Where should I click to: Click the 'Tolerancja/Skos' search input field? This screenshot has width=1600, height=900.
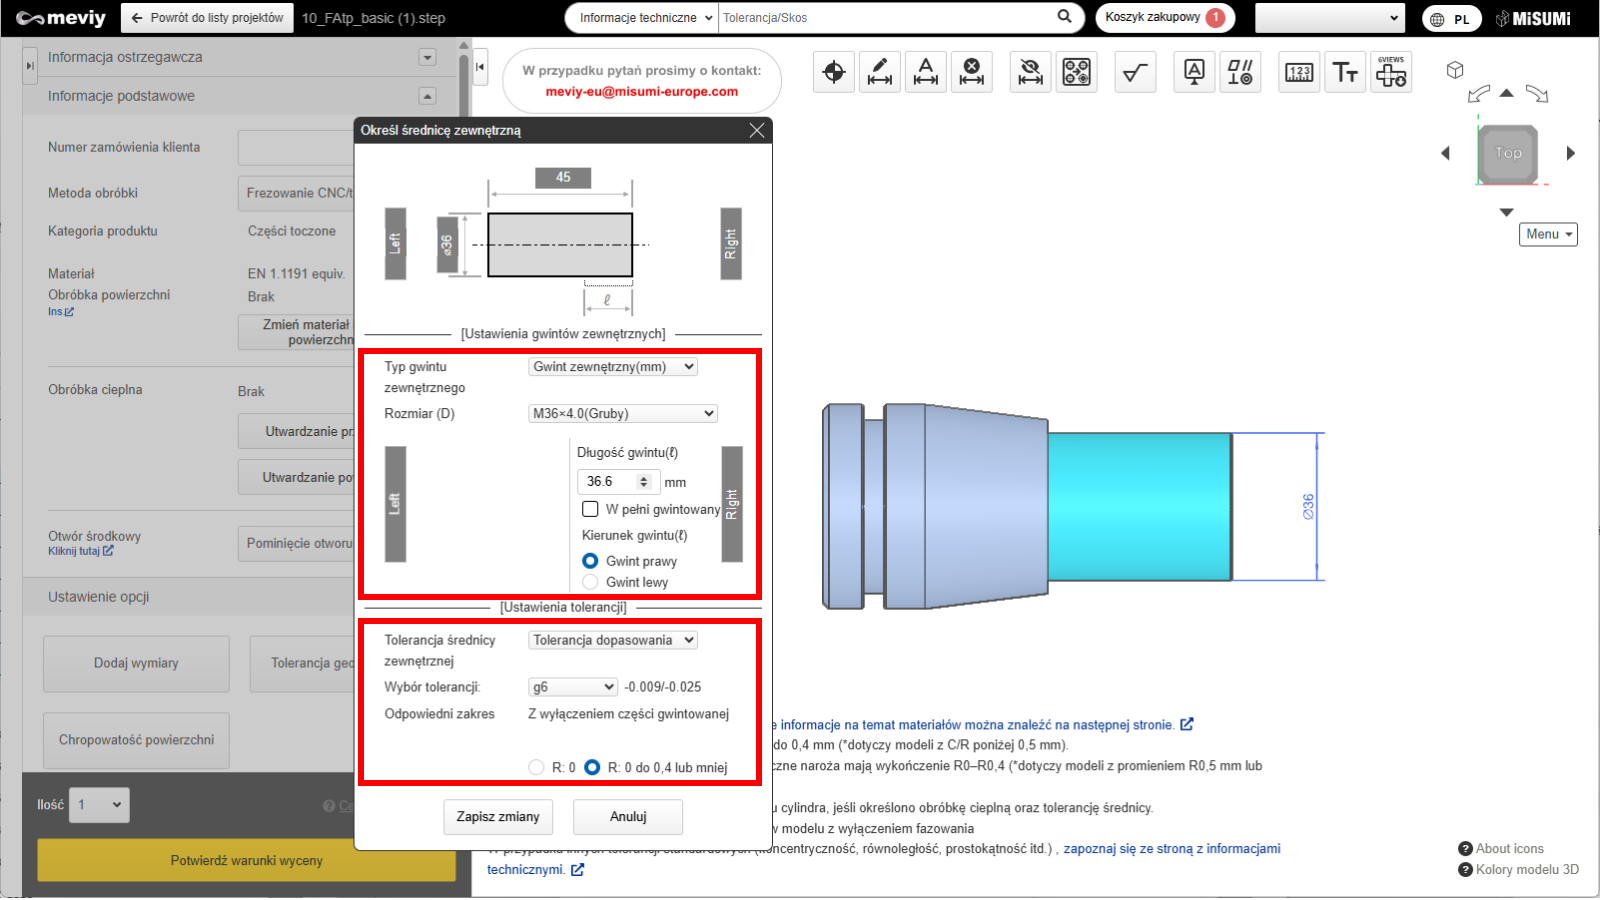coord(885,18)
